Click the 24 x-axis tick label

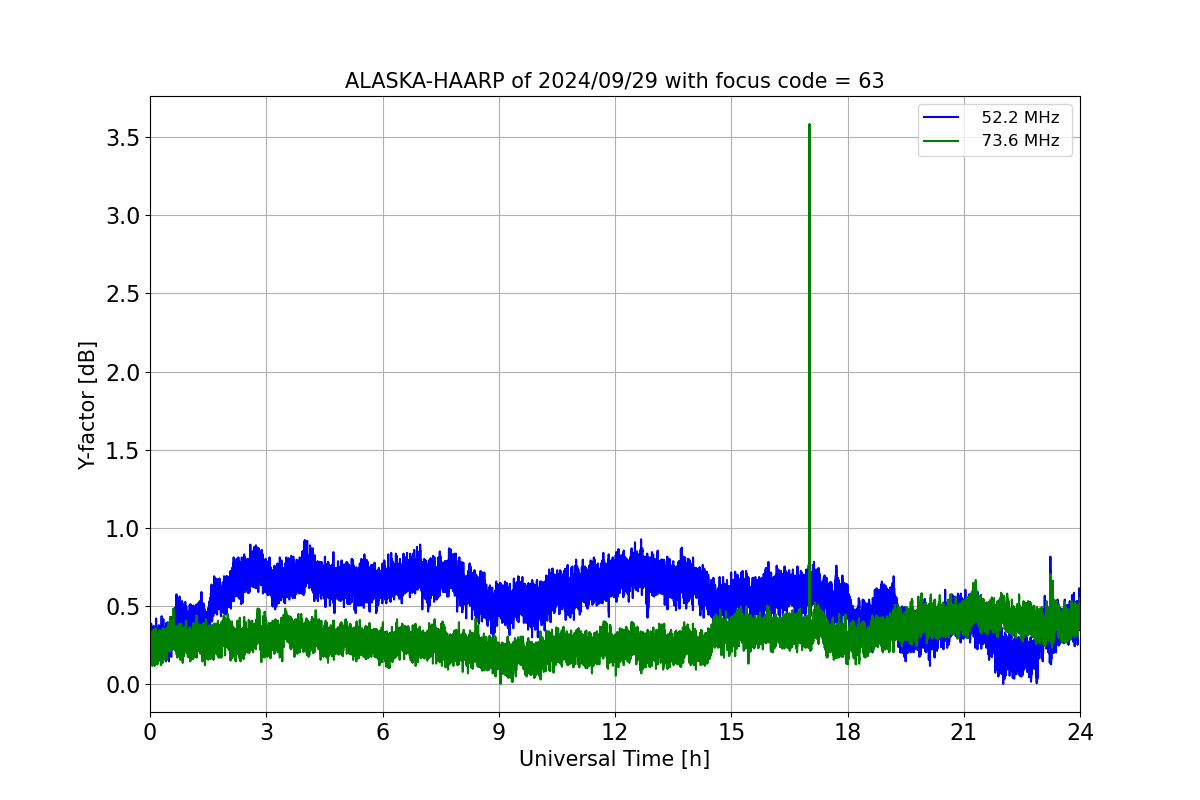click(1080, 732)
